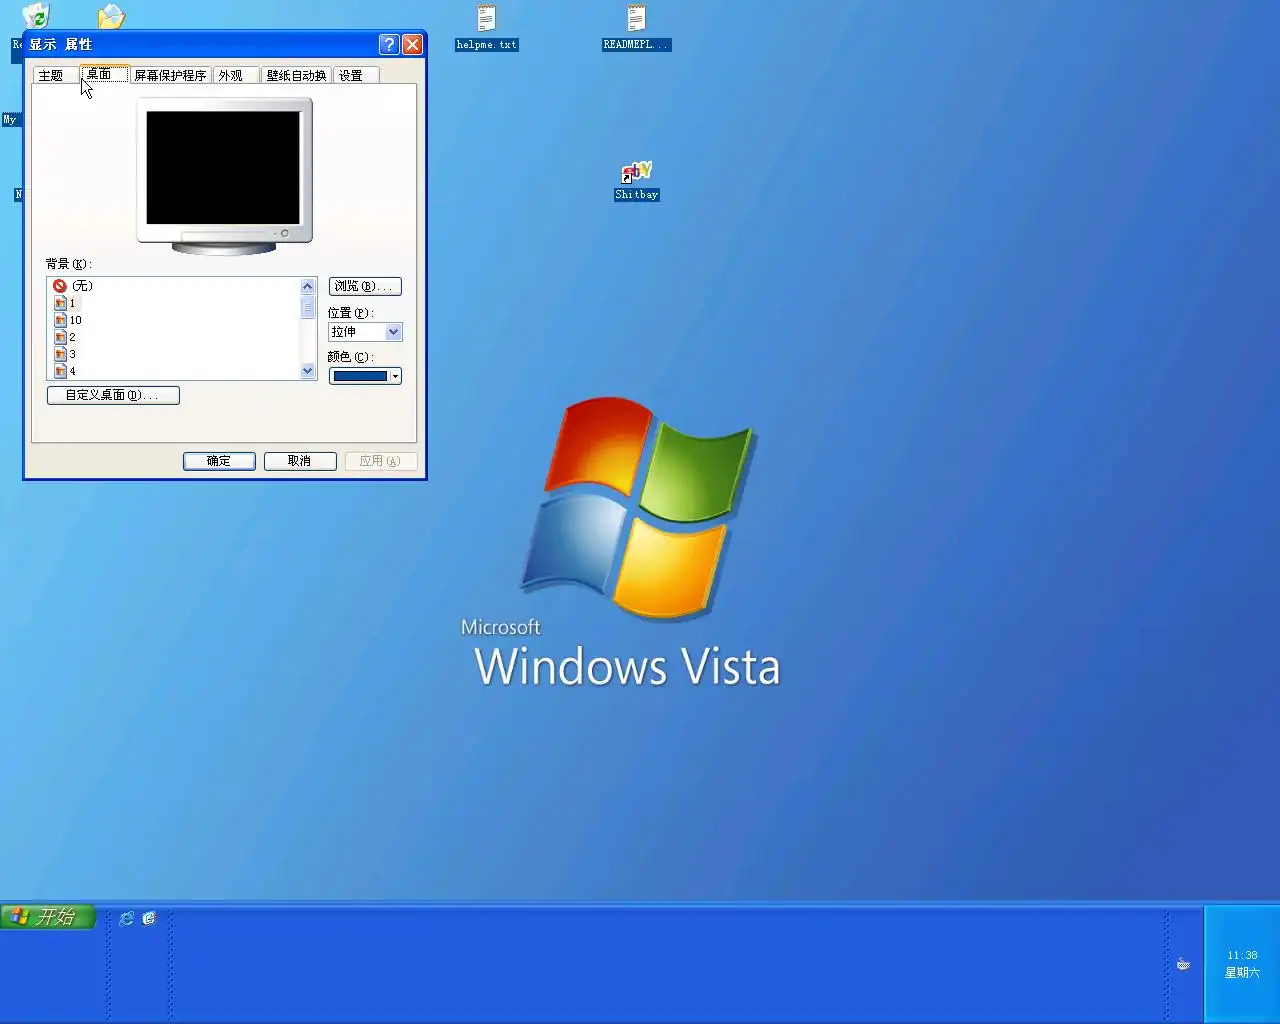This screenshot has width=1280, height=1024.
Task: Click the background list scrollbar thumb
Action: (x=308, y=307)
